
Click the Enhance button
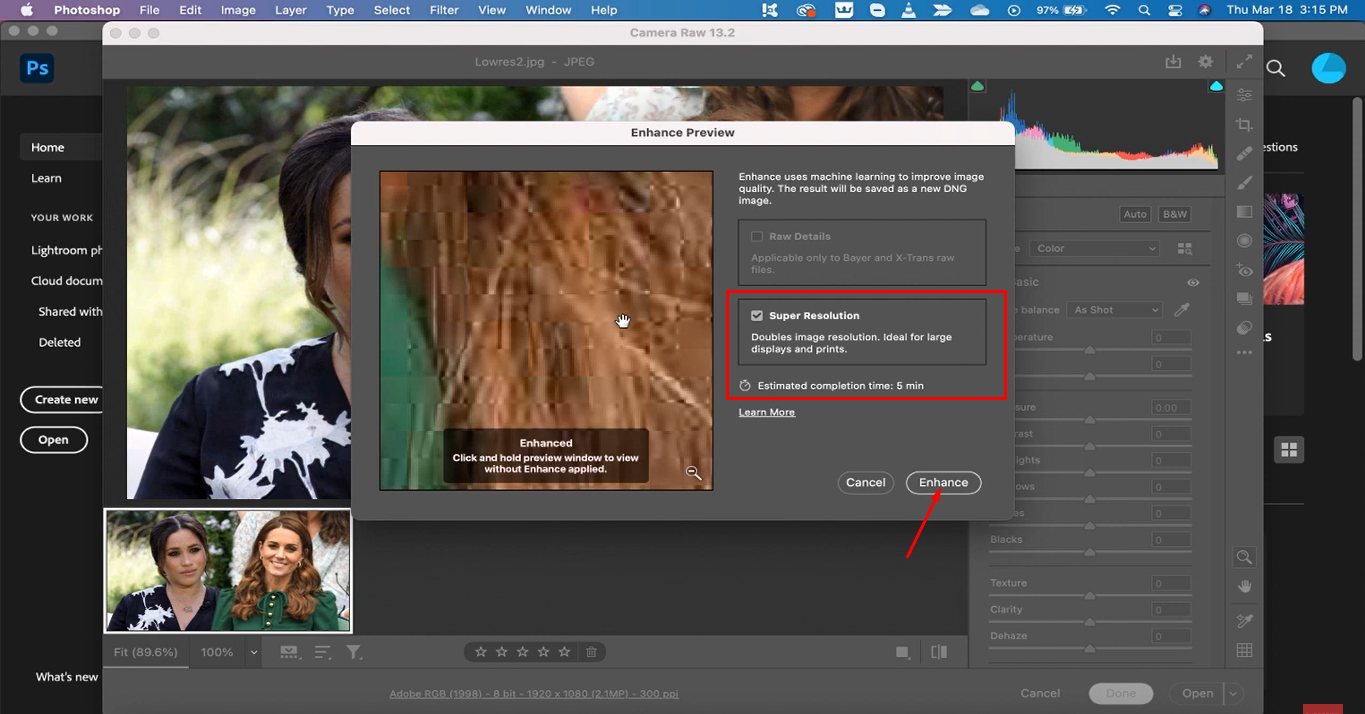tap(942, 482)
